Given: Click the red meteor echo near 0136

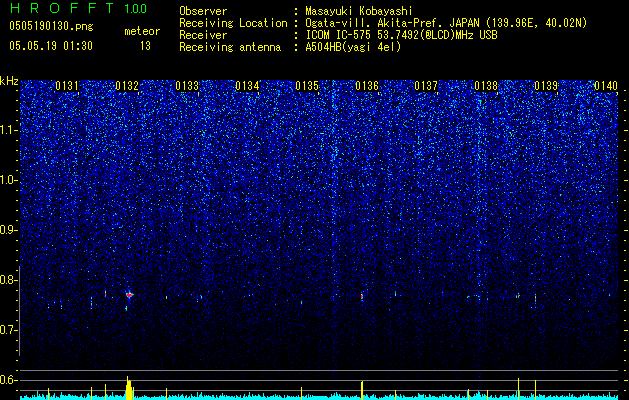Looking at the screenshot, I should click(362, 296).
